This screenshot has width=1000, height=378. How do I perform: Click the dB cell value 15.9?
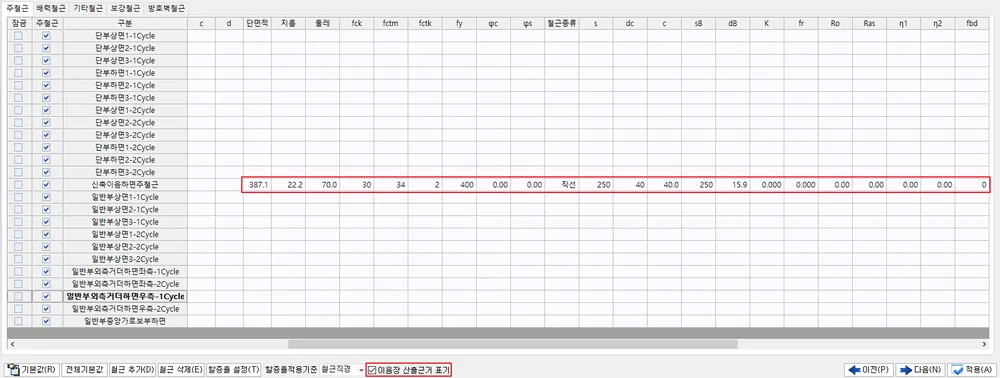733,185
